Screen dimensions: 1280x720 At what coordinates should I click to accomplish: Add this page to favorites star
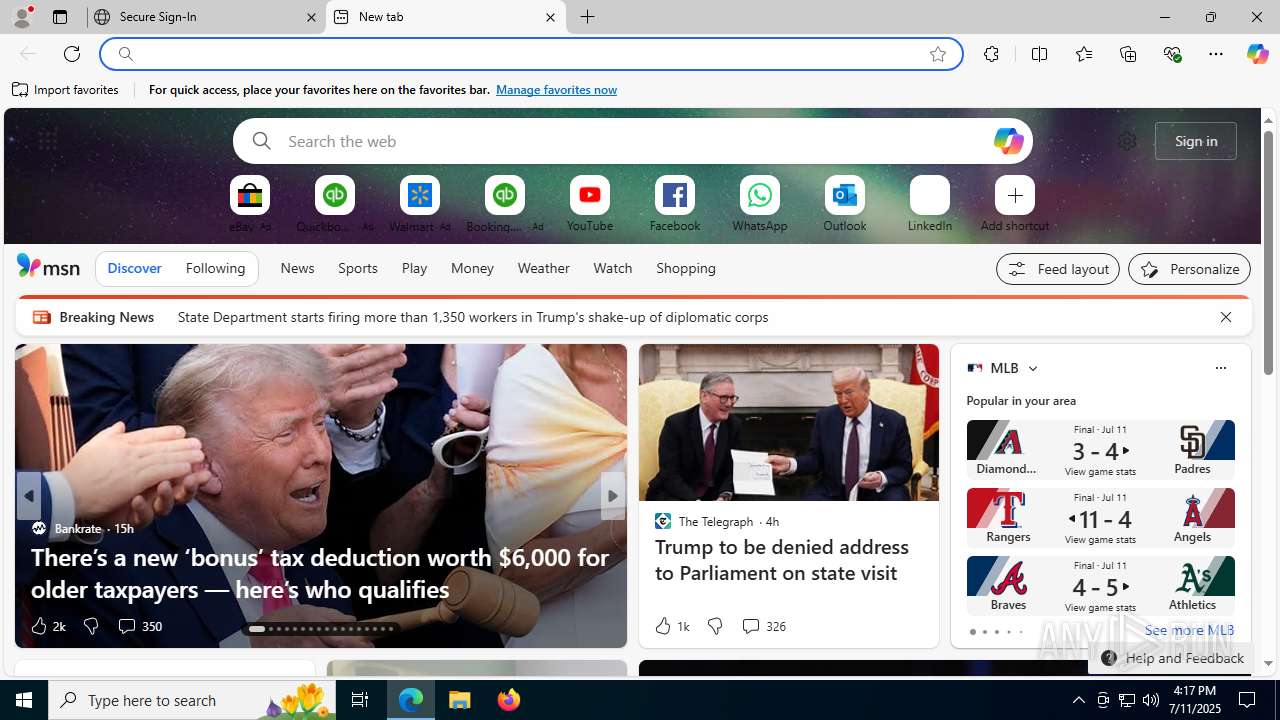938,54
